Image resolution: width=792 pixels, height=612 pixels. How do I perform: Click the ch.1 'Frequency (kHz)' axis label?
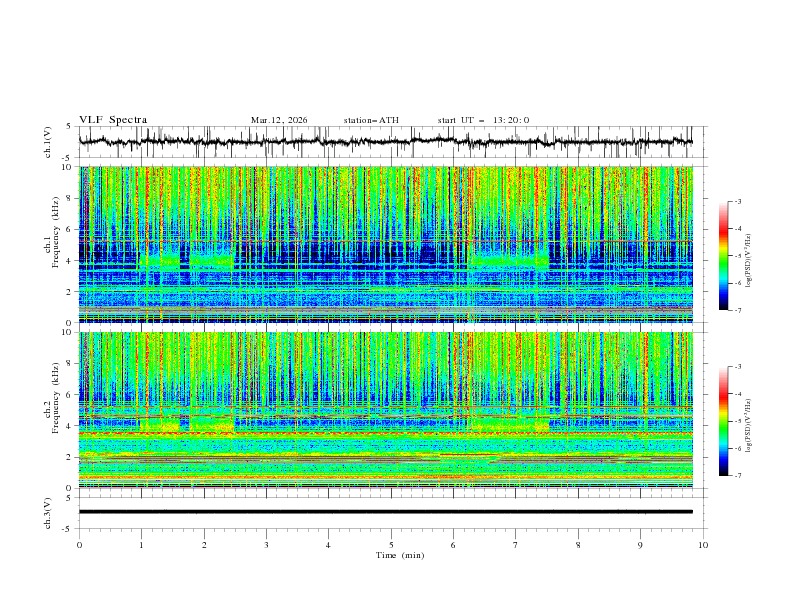click(55, 230)
